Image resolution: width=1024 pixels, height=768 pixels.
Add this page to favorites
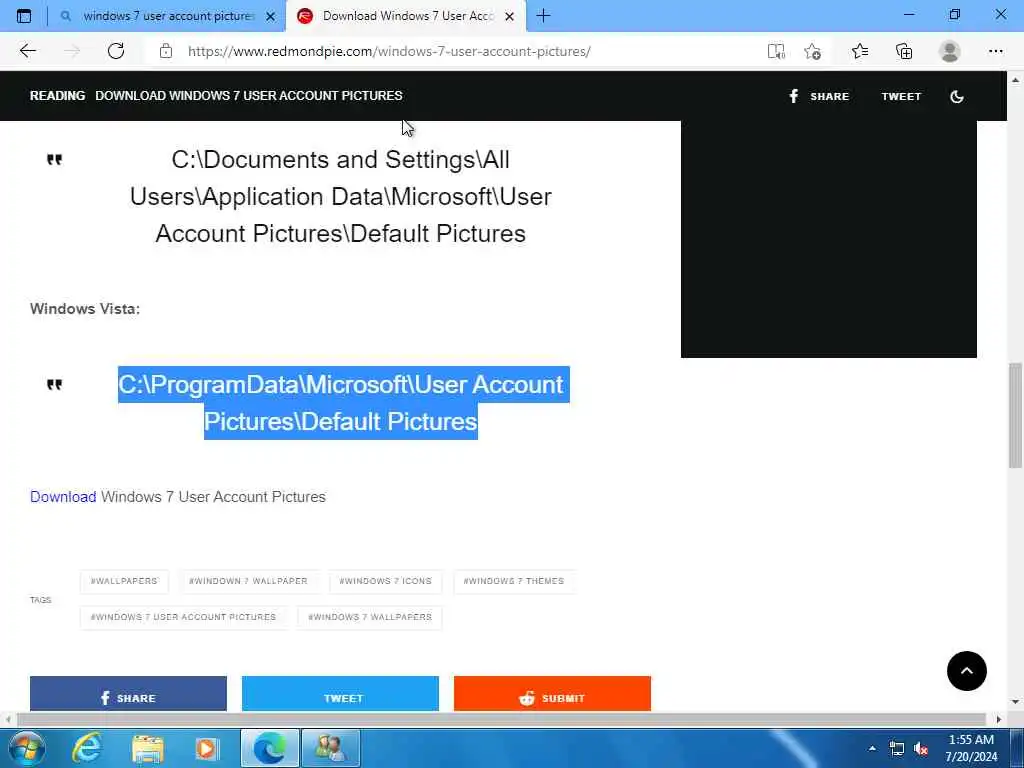pyautogui.click(x=812, y=51)
